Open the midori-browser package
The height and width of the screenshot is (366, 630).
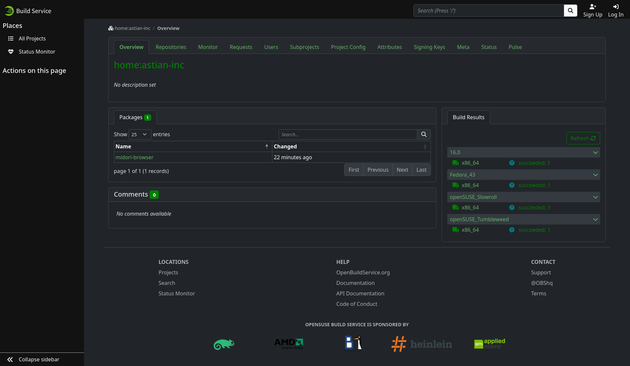(134, 157)
